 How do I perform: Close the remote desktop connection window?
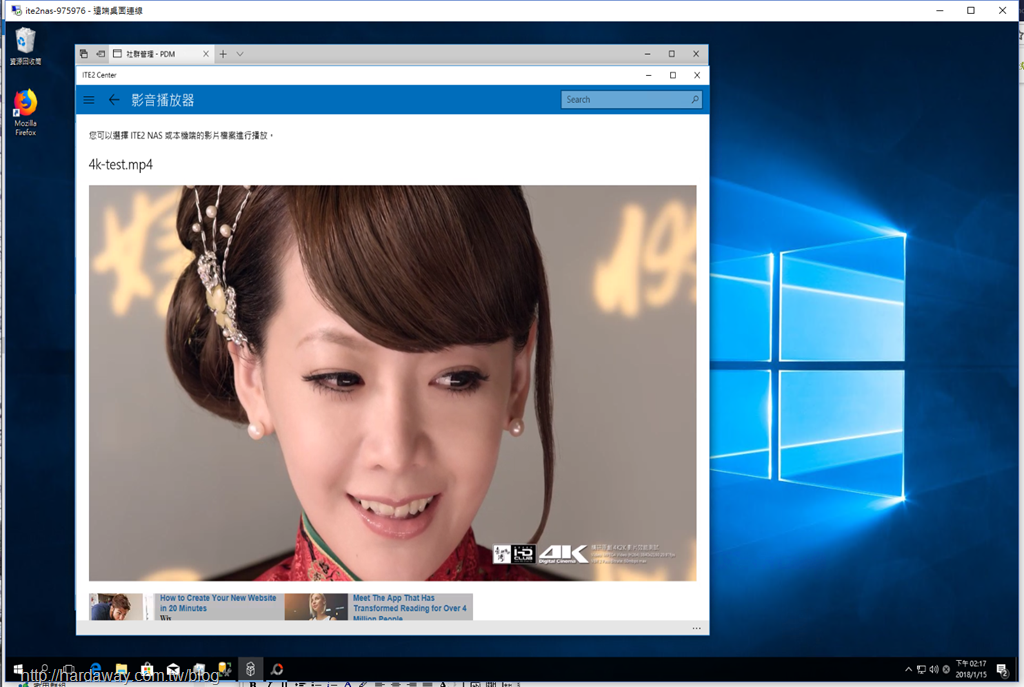(x=1002, y=10)
